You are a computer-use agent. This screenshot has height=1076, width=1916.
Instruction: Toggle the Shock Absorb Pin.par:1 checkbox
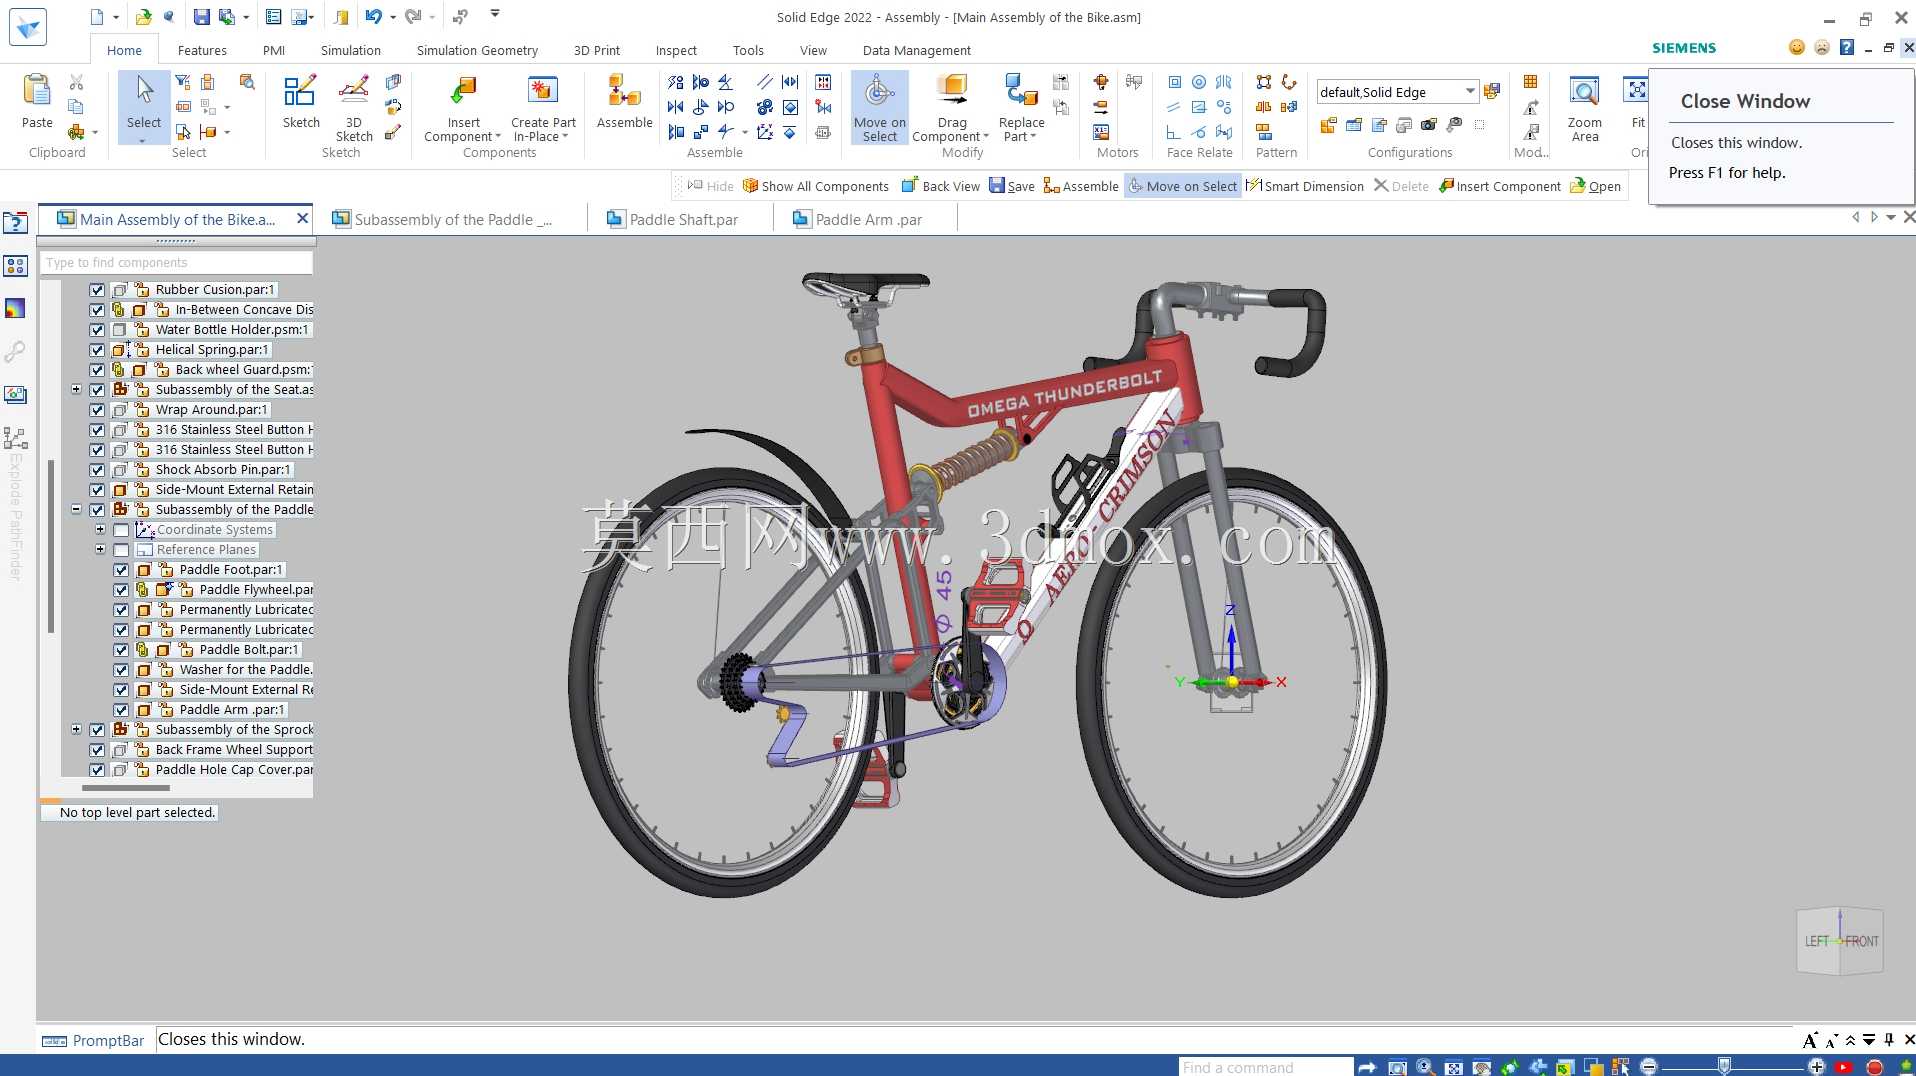point(97,470)
